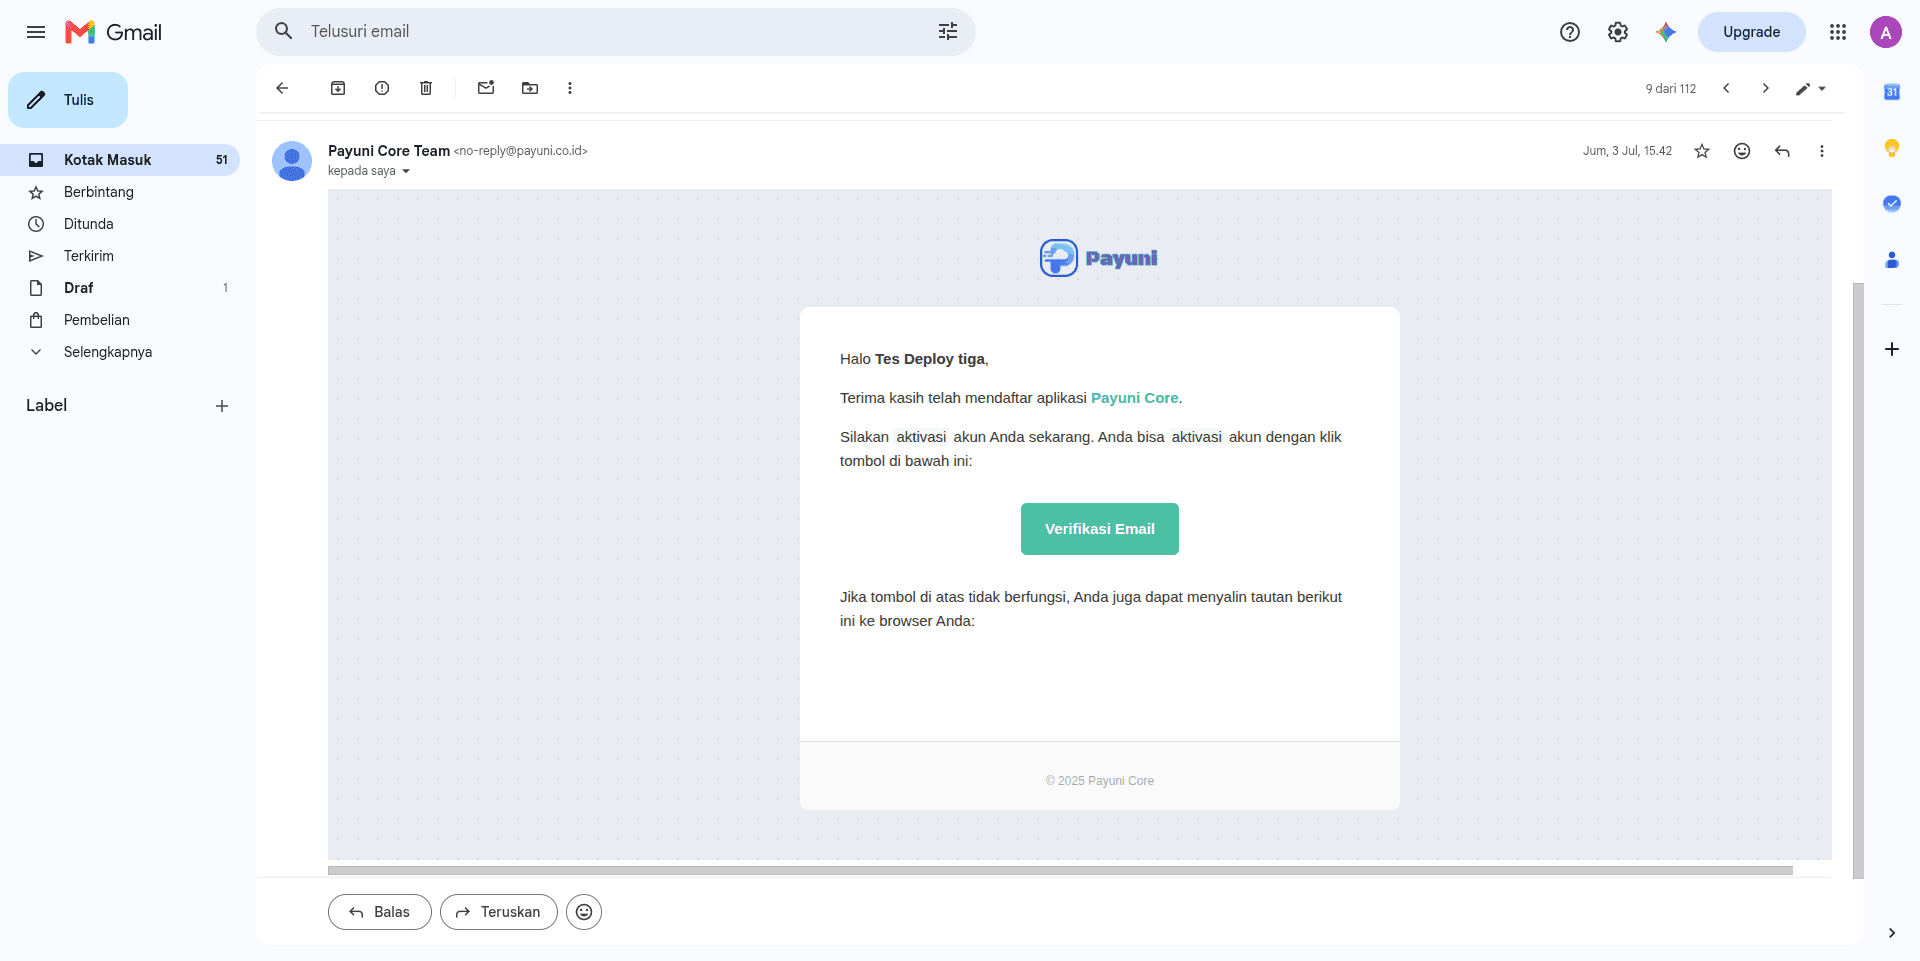Screen dimensions: 1920x961
Task: Open Google apps grid
Action: [1838, 32]
